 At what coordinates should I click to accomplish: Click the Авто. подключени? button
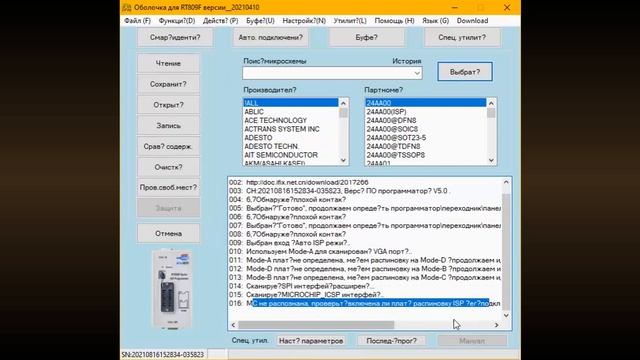tap(271, 38)
